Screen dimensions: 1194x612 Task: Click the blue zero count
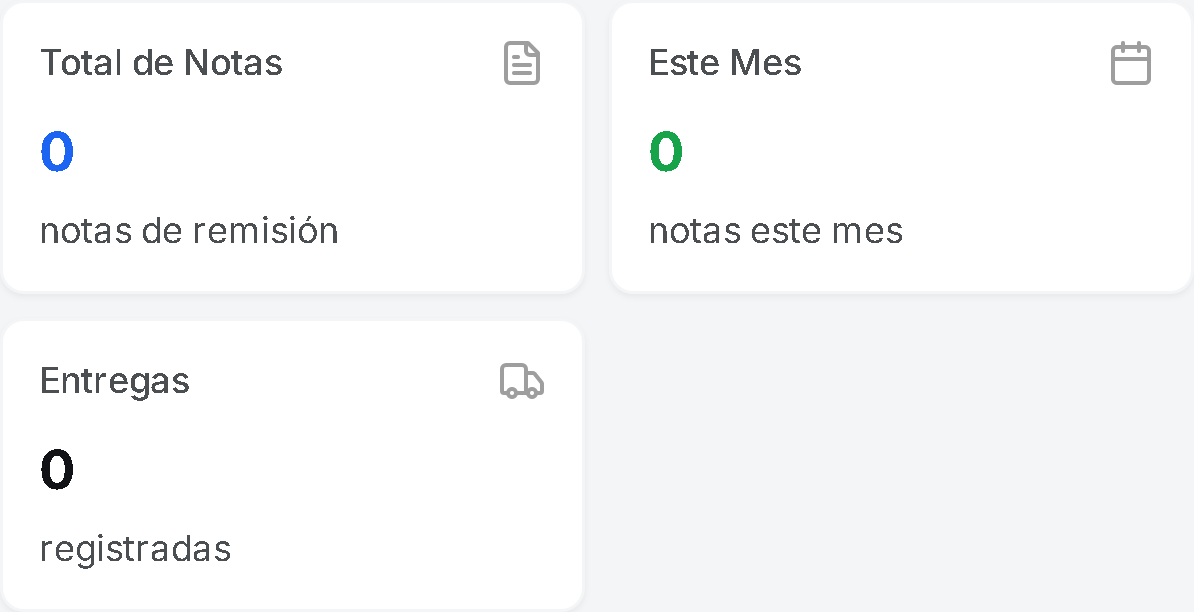pyautogui.click(x=57, y=152)
